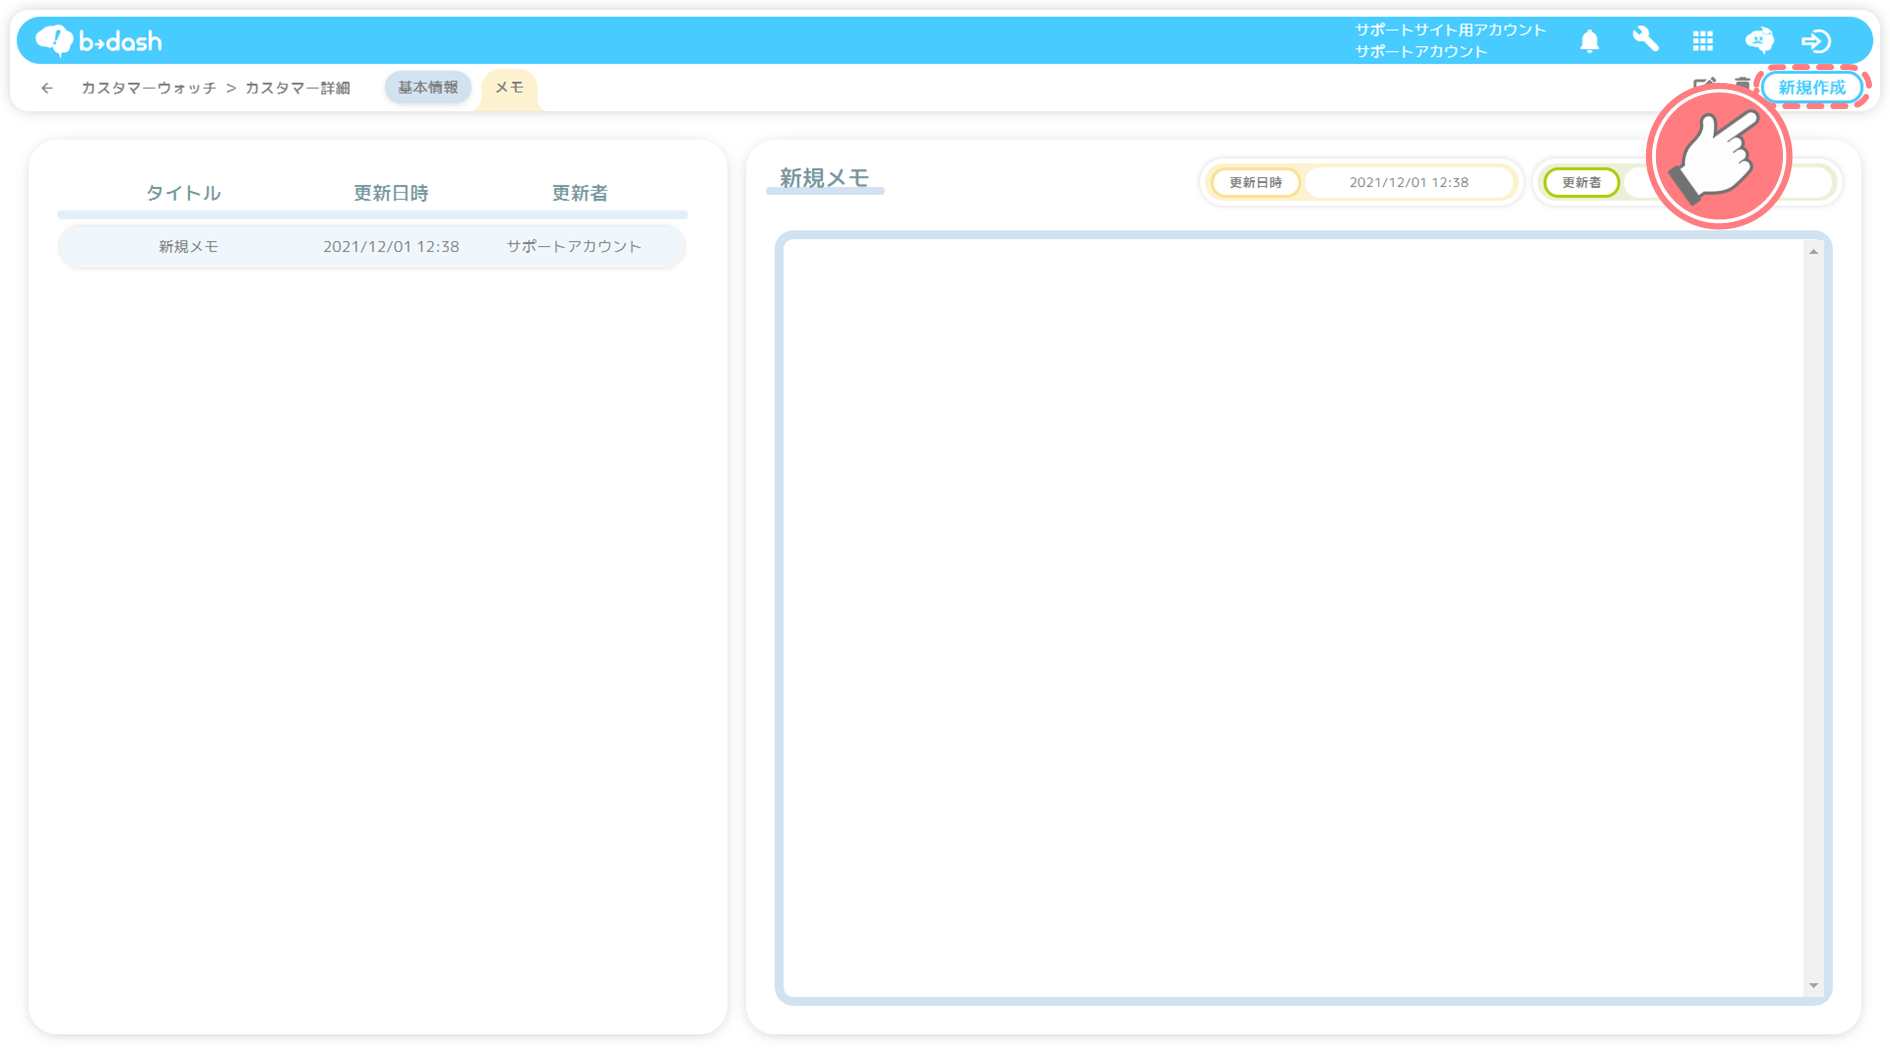Click the logout arrow icon

[1816, 41]
